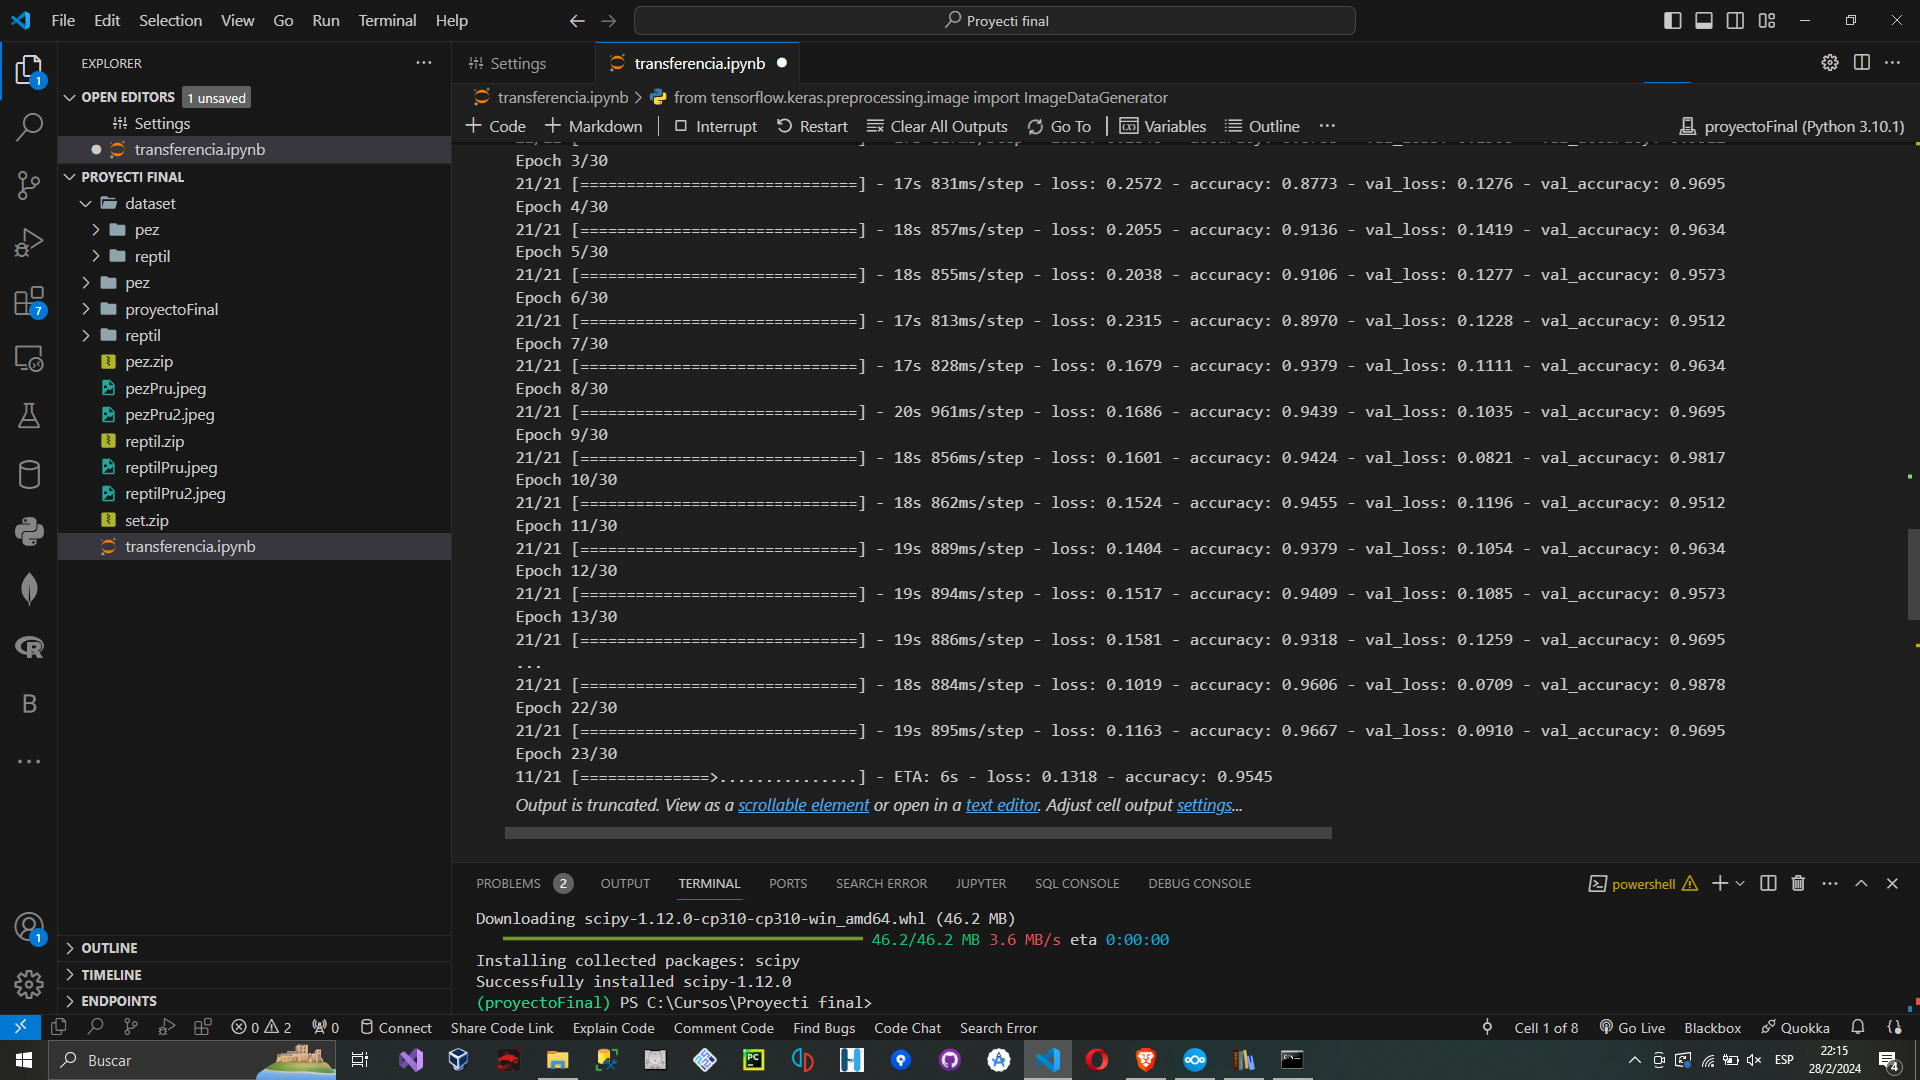Open Run and Debug view
The width and height of the screenshot is (1920, 1080).
coord(29,243)
